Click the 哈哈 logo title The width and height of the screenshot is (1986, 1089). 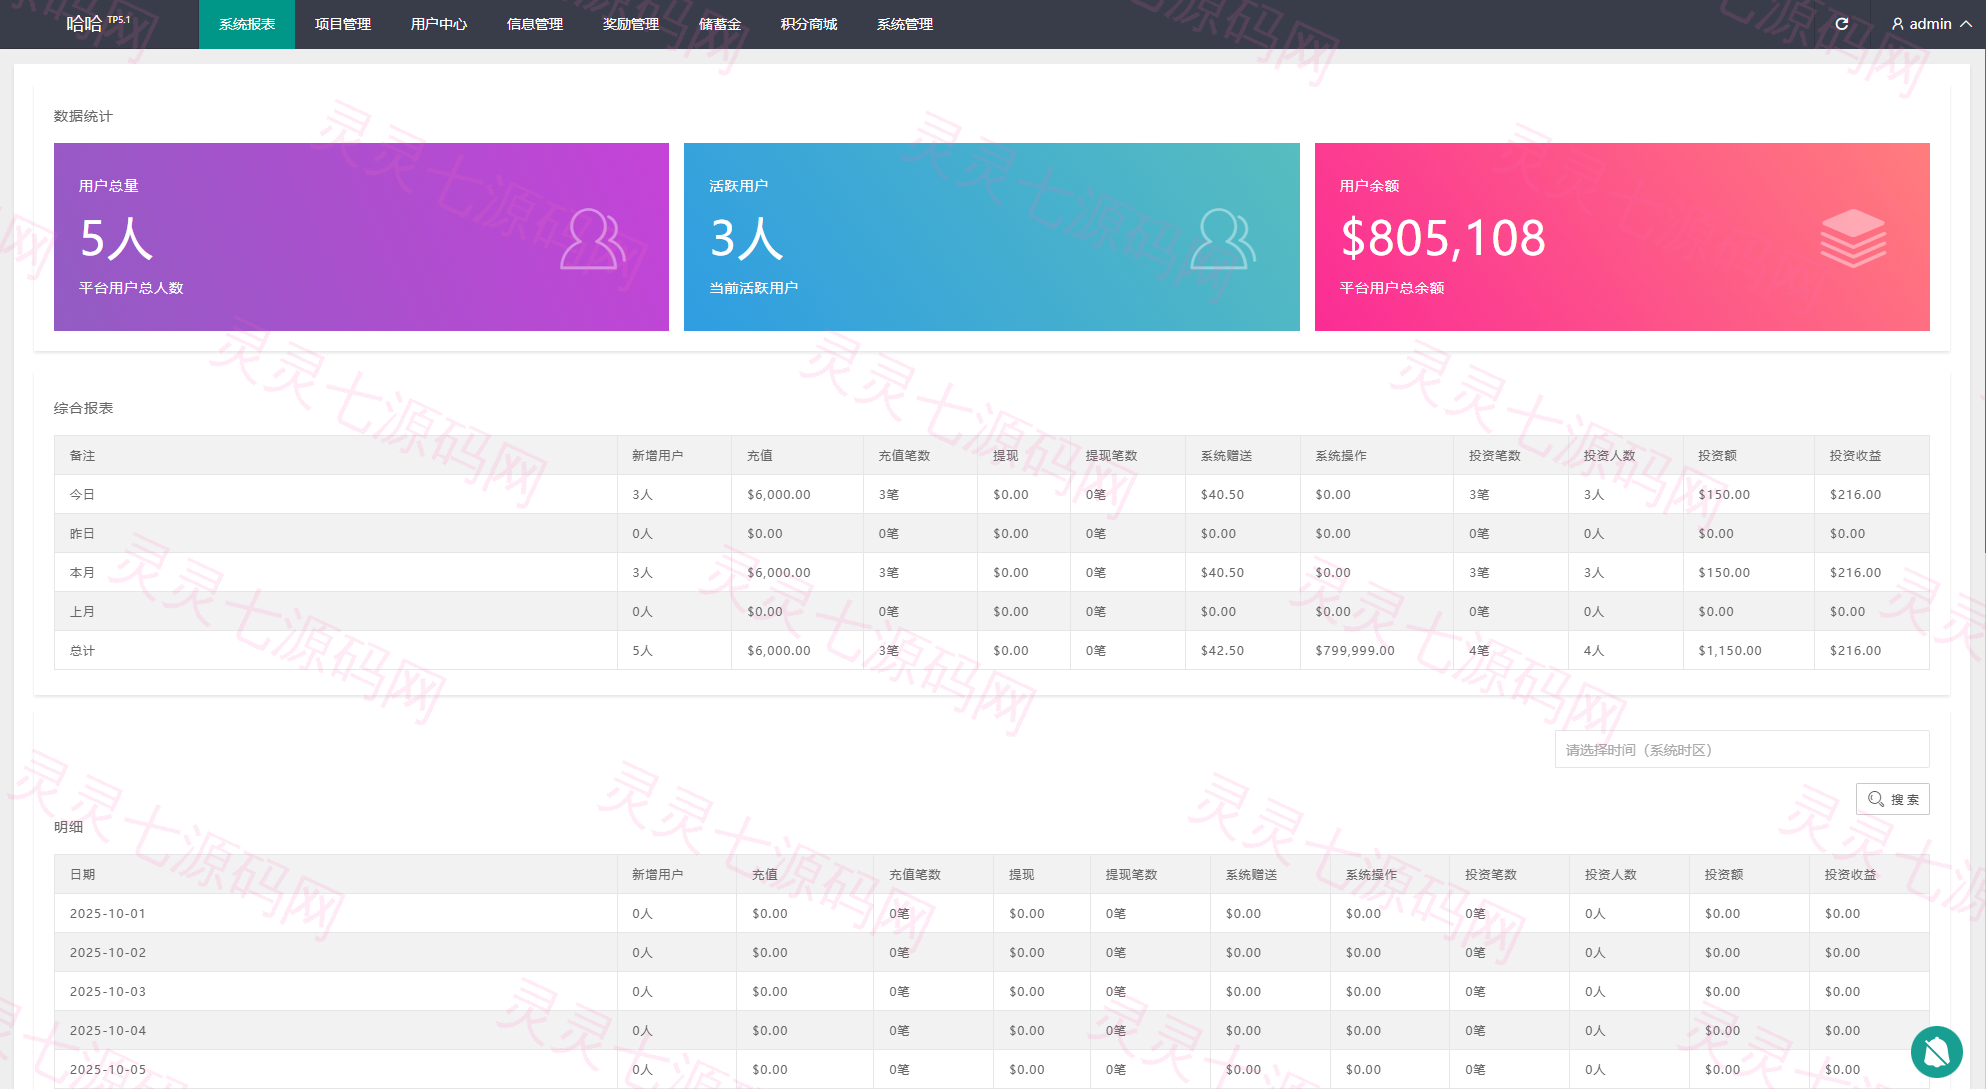click(x=85, y=24)
